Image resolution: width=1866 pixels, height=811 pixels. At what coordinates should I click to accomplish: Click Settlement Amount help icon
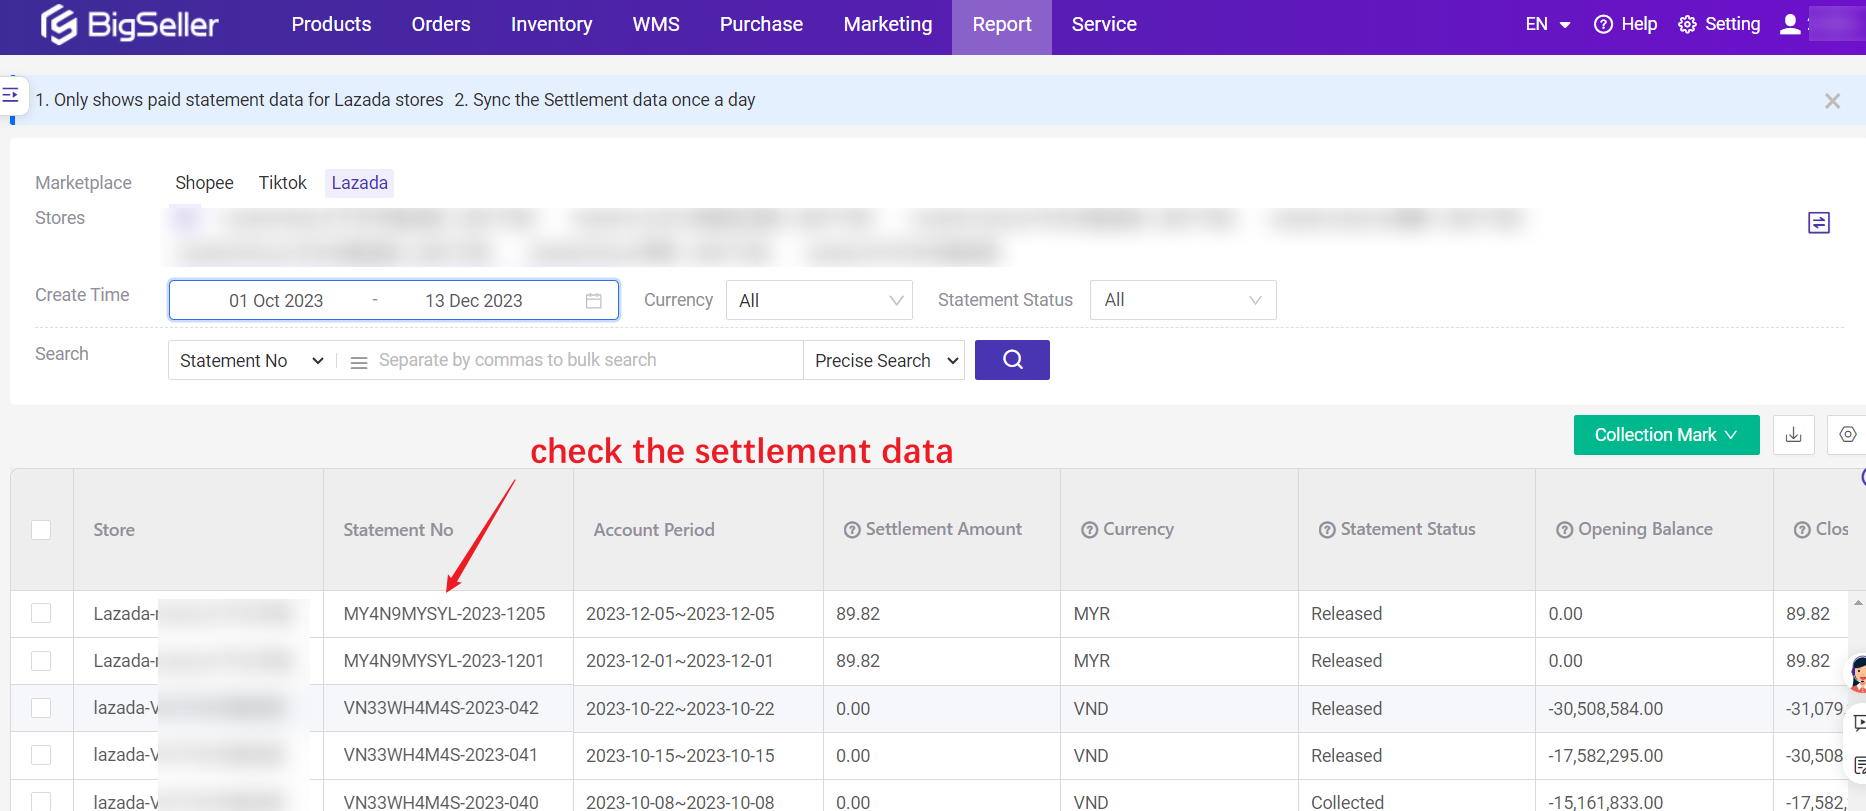click(852, 530)
